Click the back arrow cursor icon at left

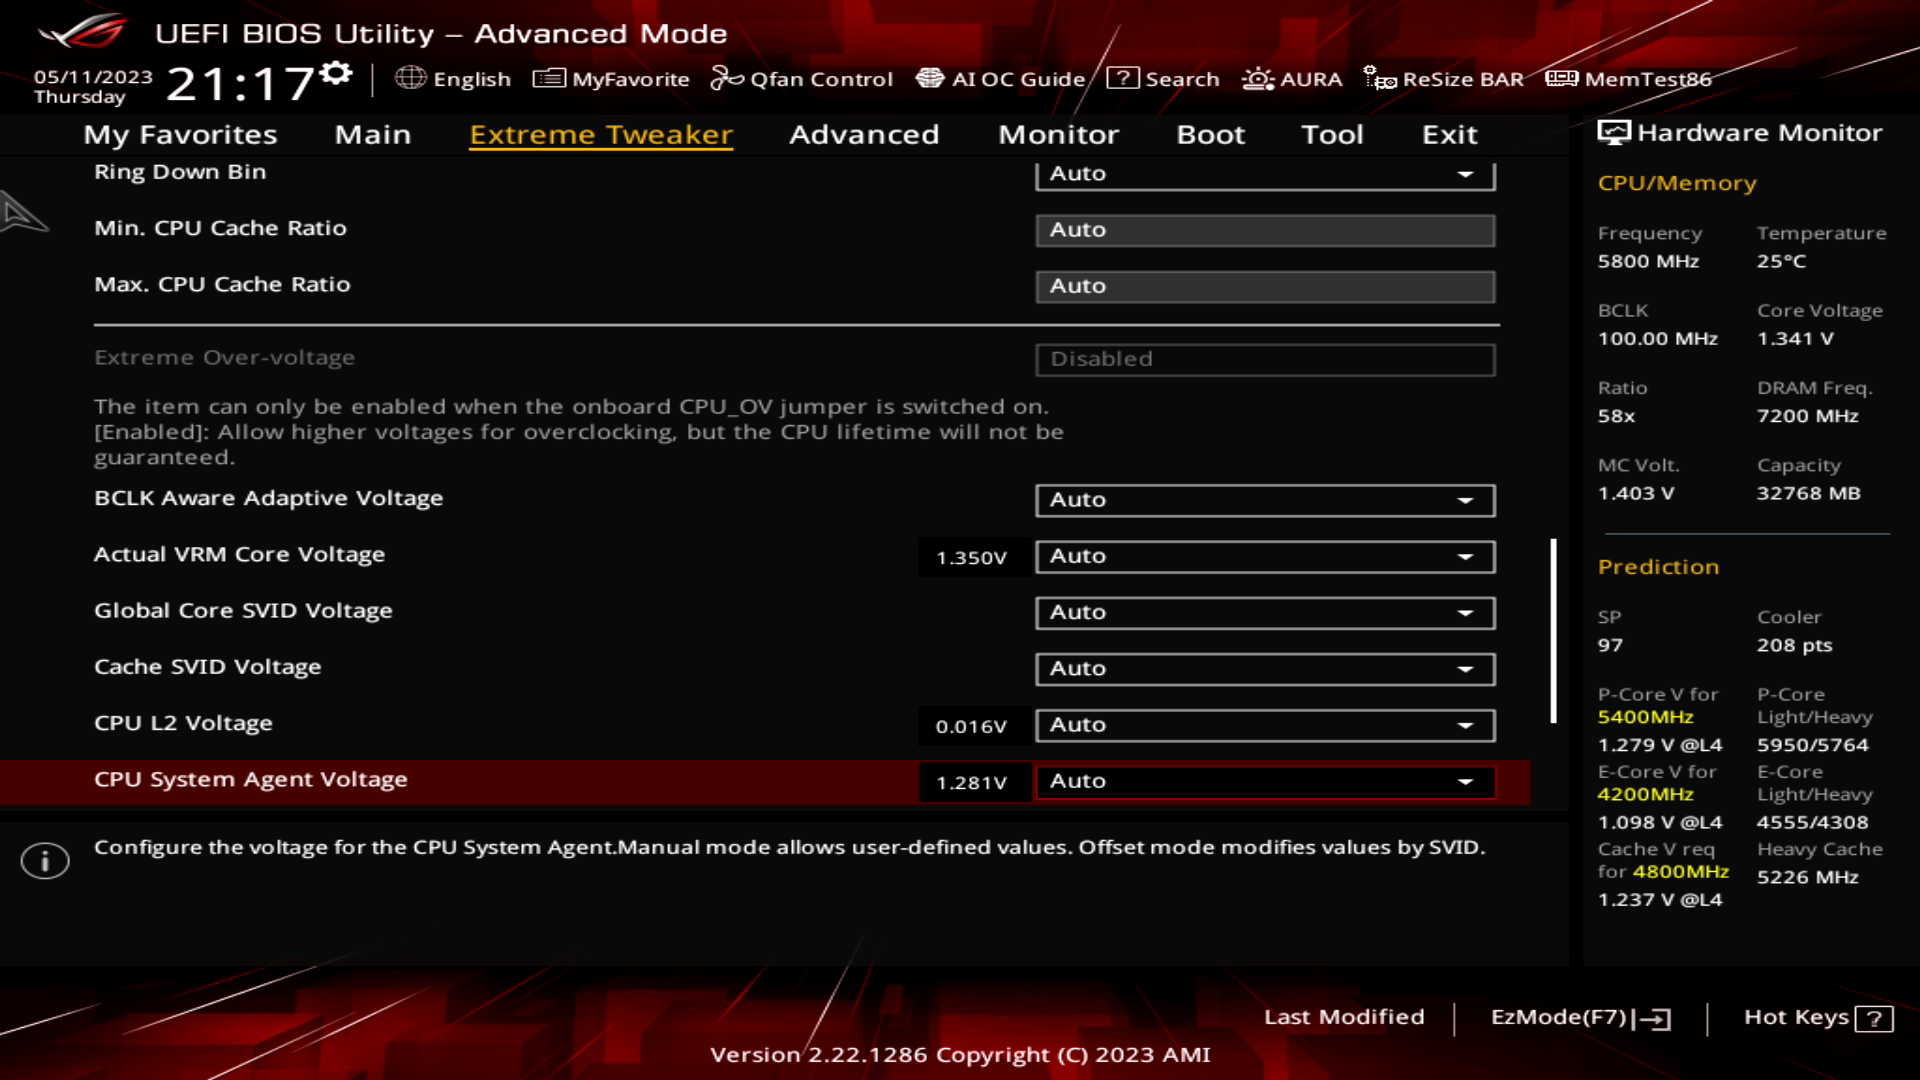click(24, 212)
